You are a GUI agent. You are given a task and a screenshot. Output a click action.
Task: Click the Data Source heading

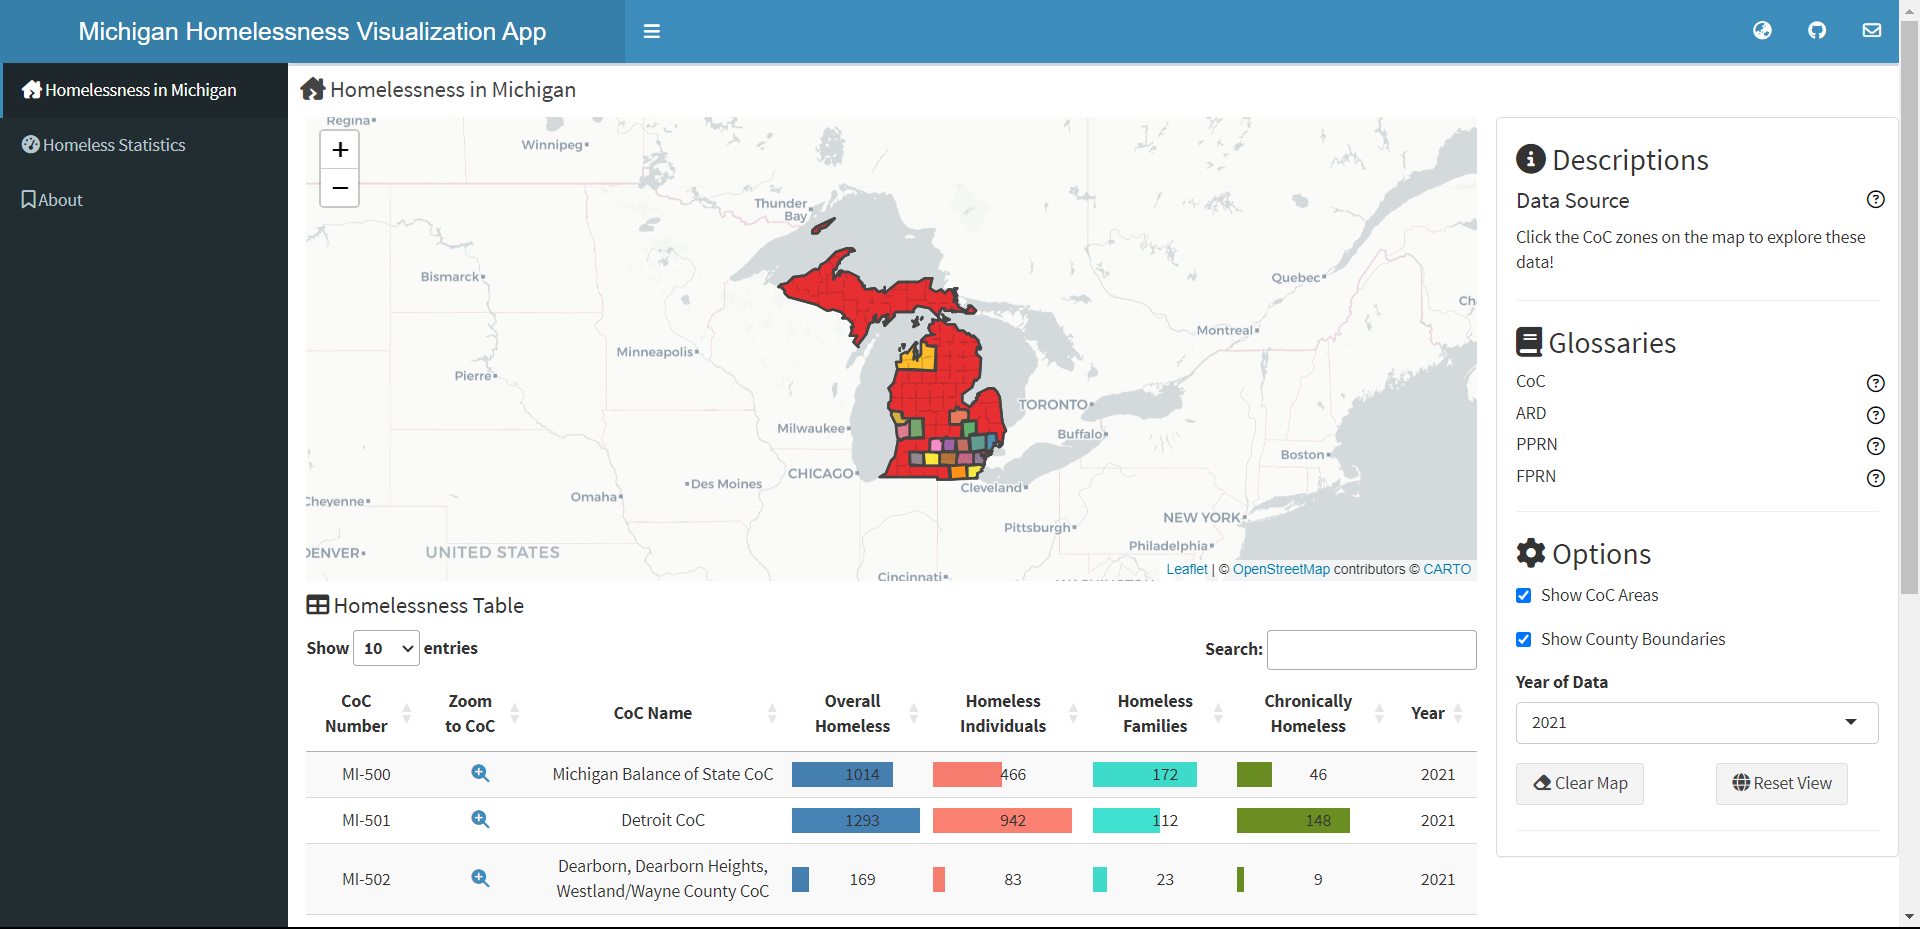pyautogui.click(x=1572, y=200)
